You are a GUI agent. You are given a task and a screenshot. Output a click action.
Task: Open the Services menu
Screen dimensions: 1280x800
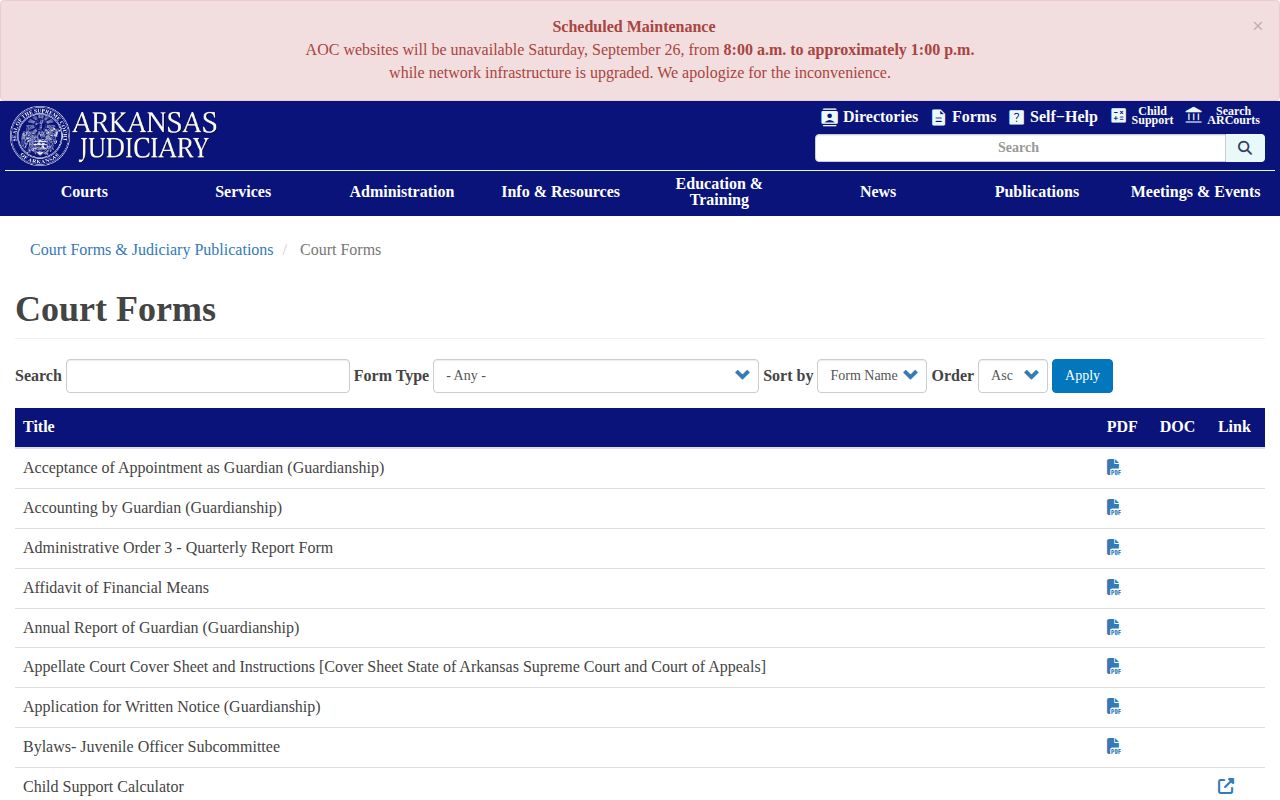pos(243,192)
